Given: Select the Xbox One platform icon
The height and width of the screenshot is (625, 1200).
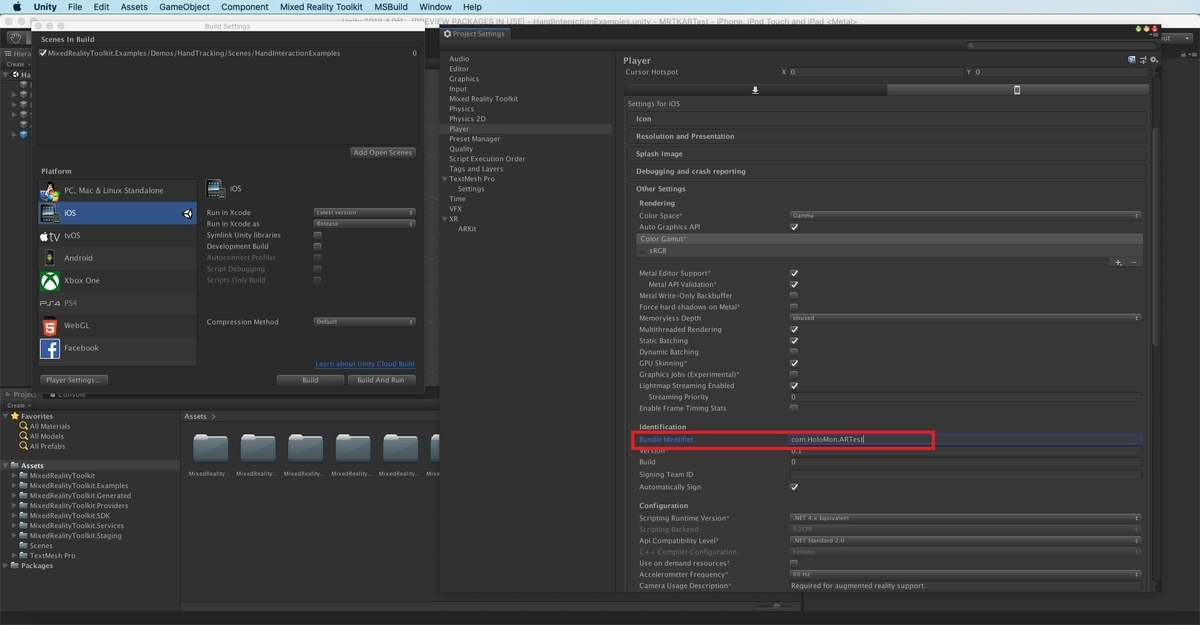Looking at the screenshot, I should (x=50, y=281).
